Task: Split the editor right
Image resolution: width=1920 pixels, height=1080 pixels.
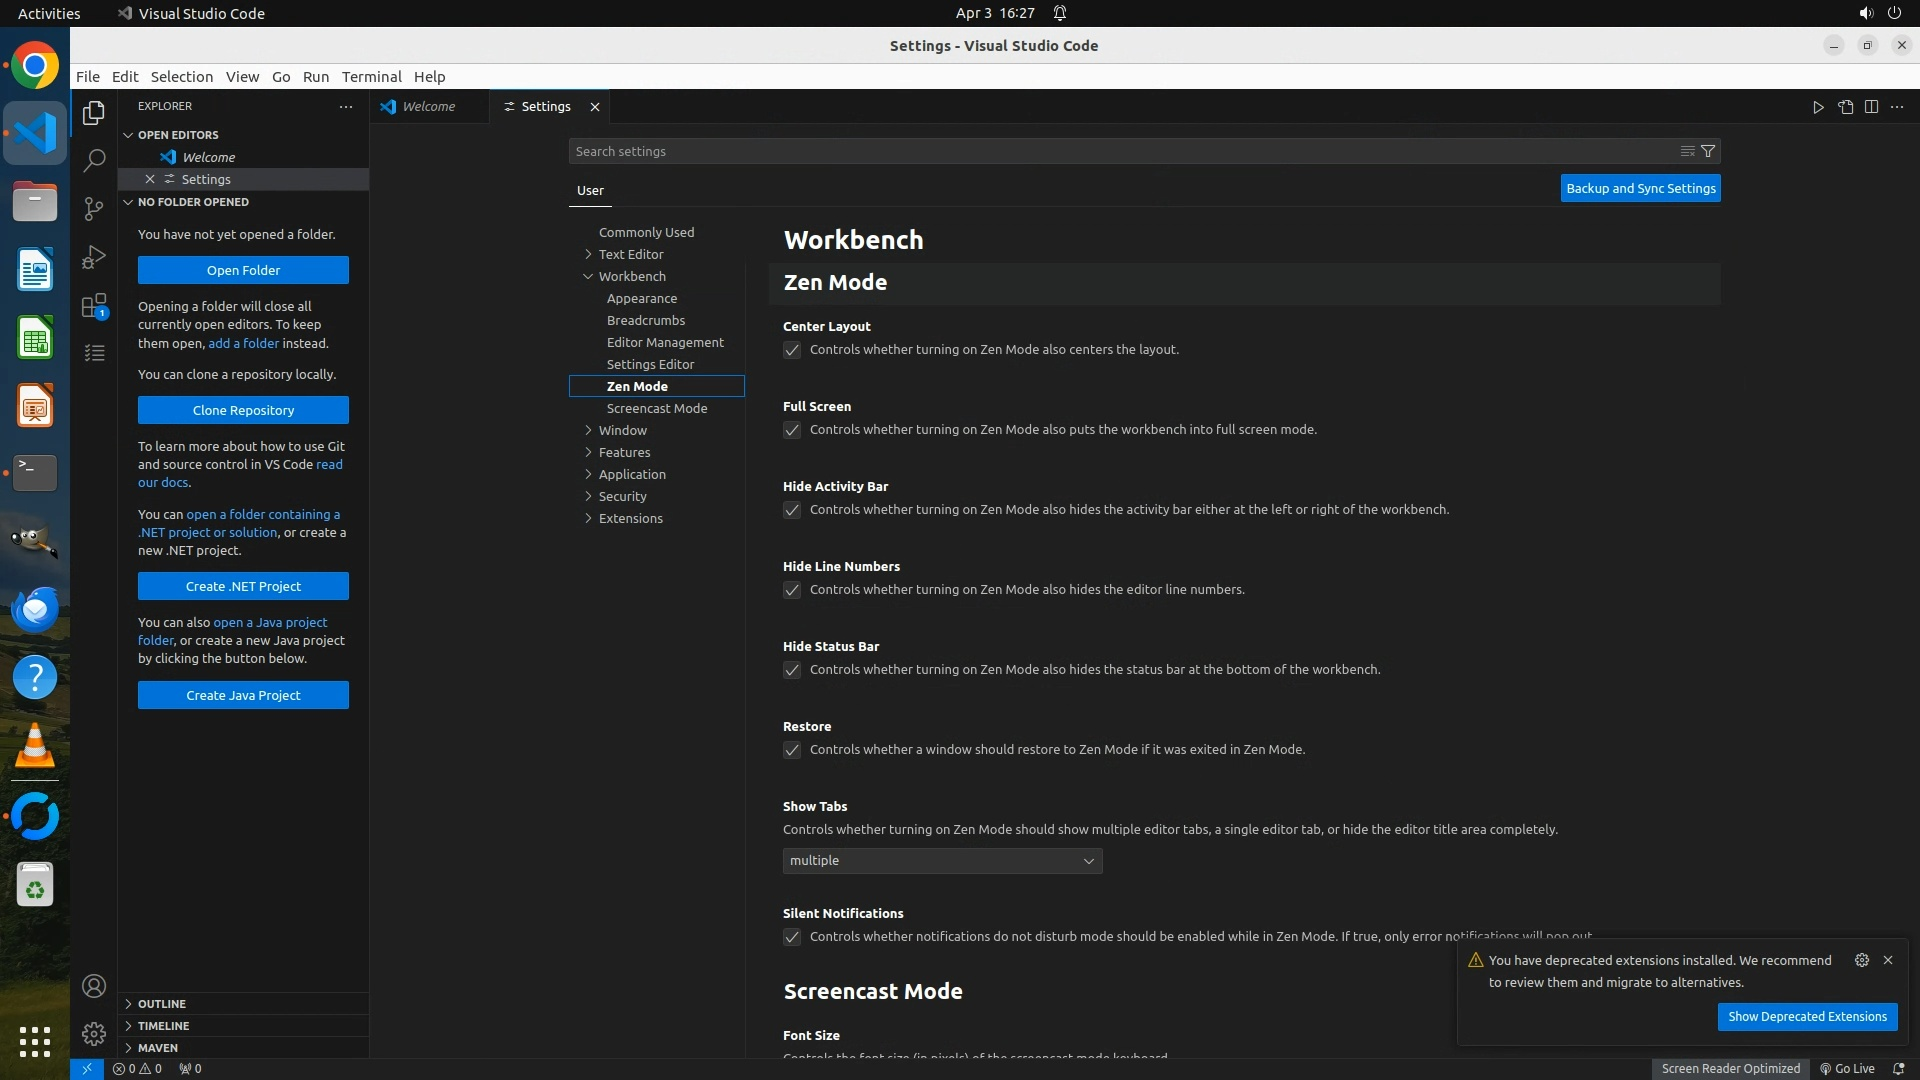Action: 1871,107
